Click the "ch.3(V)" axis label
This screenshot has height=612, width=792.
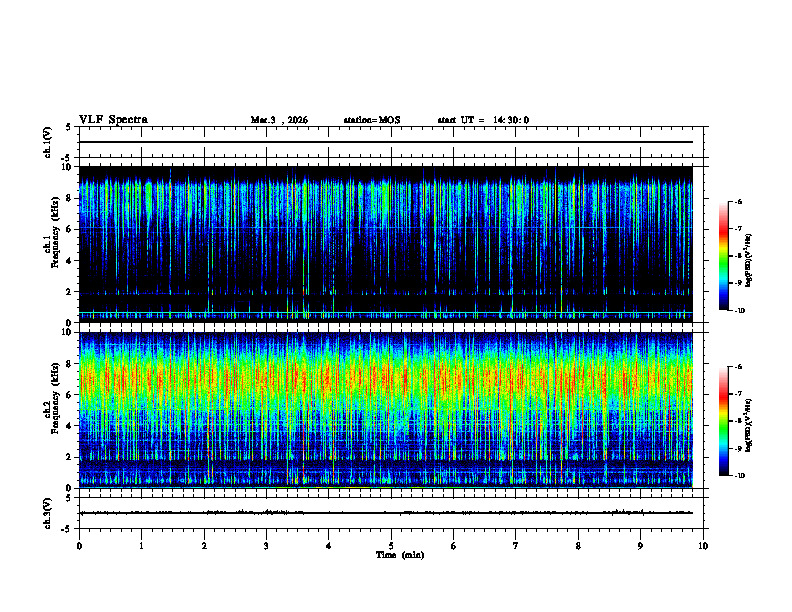pos(48,513)
